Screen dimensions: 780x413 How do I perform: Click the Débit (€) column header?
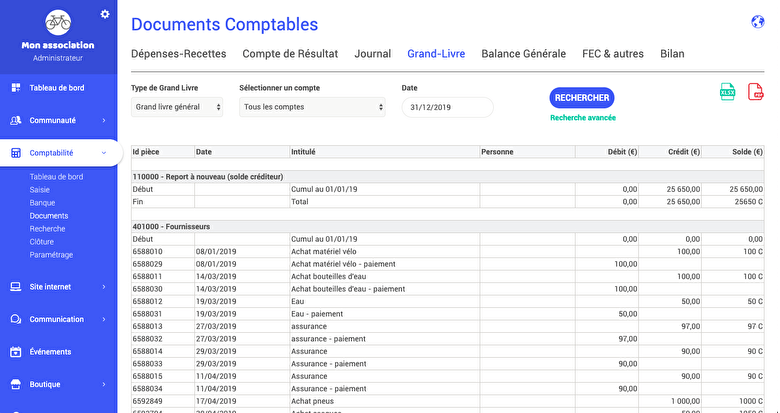point(607,152)
